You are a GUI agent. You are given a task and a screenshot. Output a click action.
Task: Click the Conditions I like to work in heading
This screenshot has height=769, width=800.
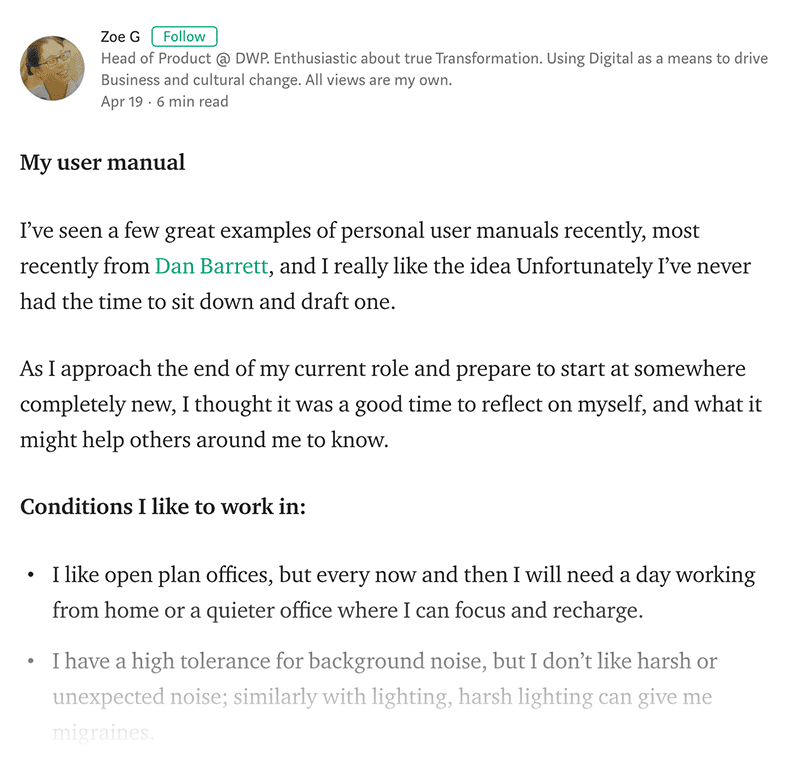click(x=163, y=507)
